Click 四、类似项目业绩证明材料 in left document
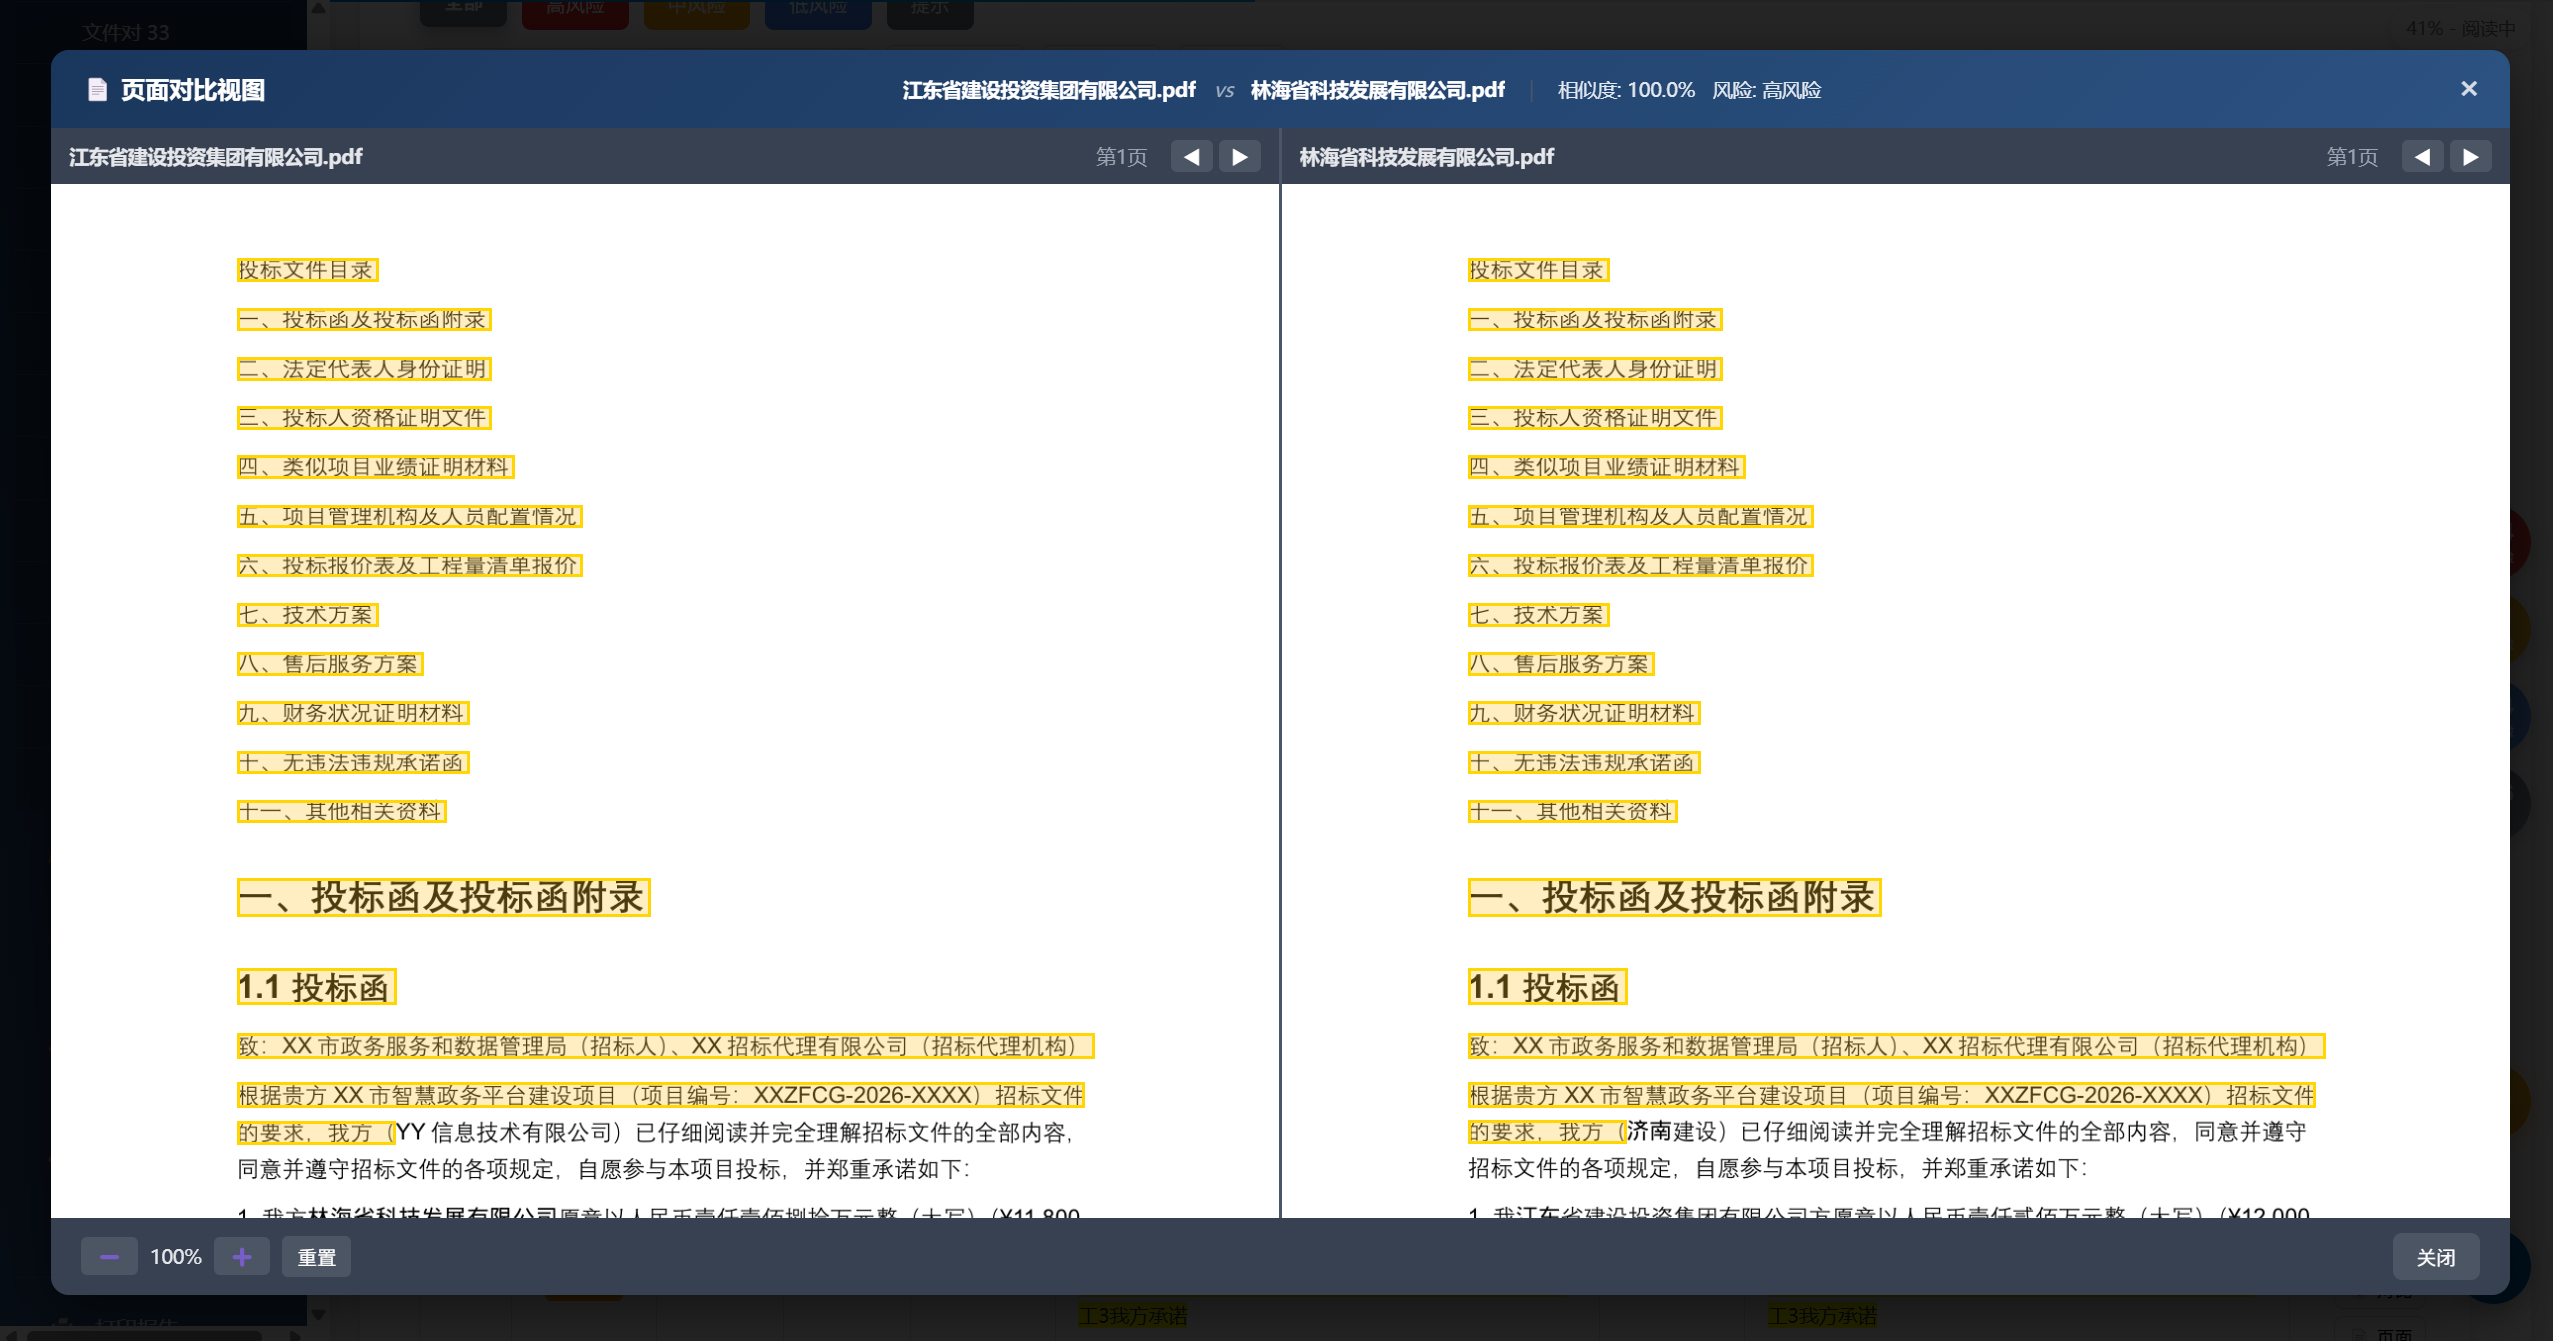Image resolution: width=2553 pixels, height=1341 pixels. (x=375, y=466)
